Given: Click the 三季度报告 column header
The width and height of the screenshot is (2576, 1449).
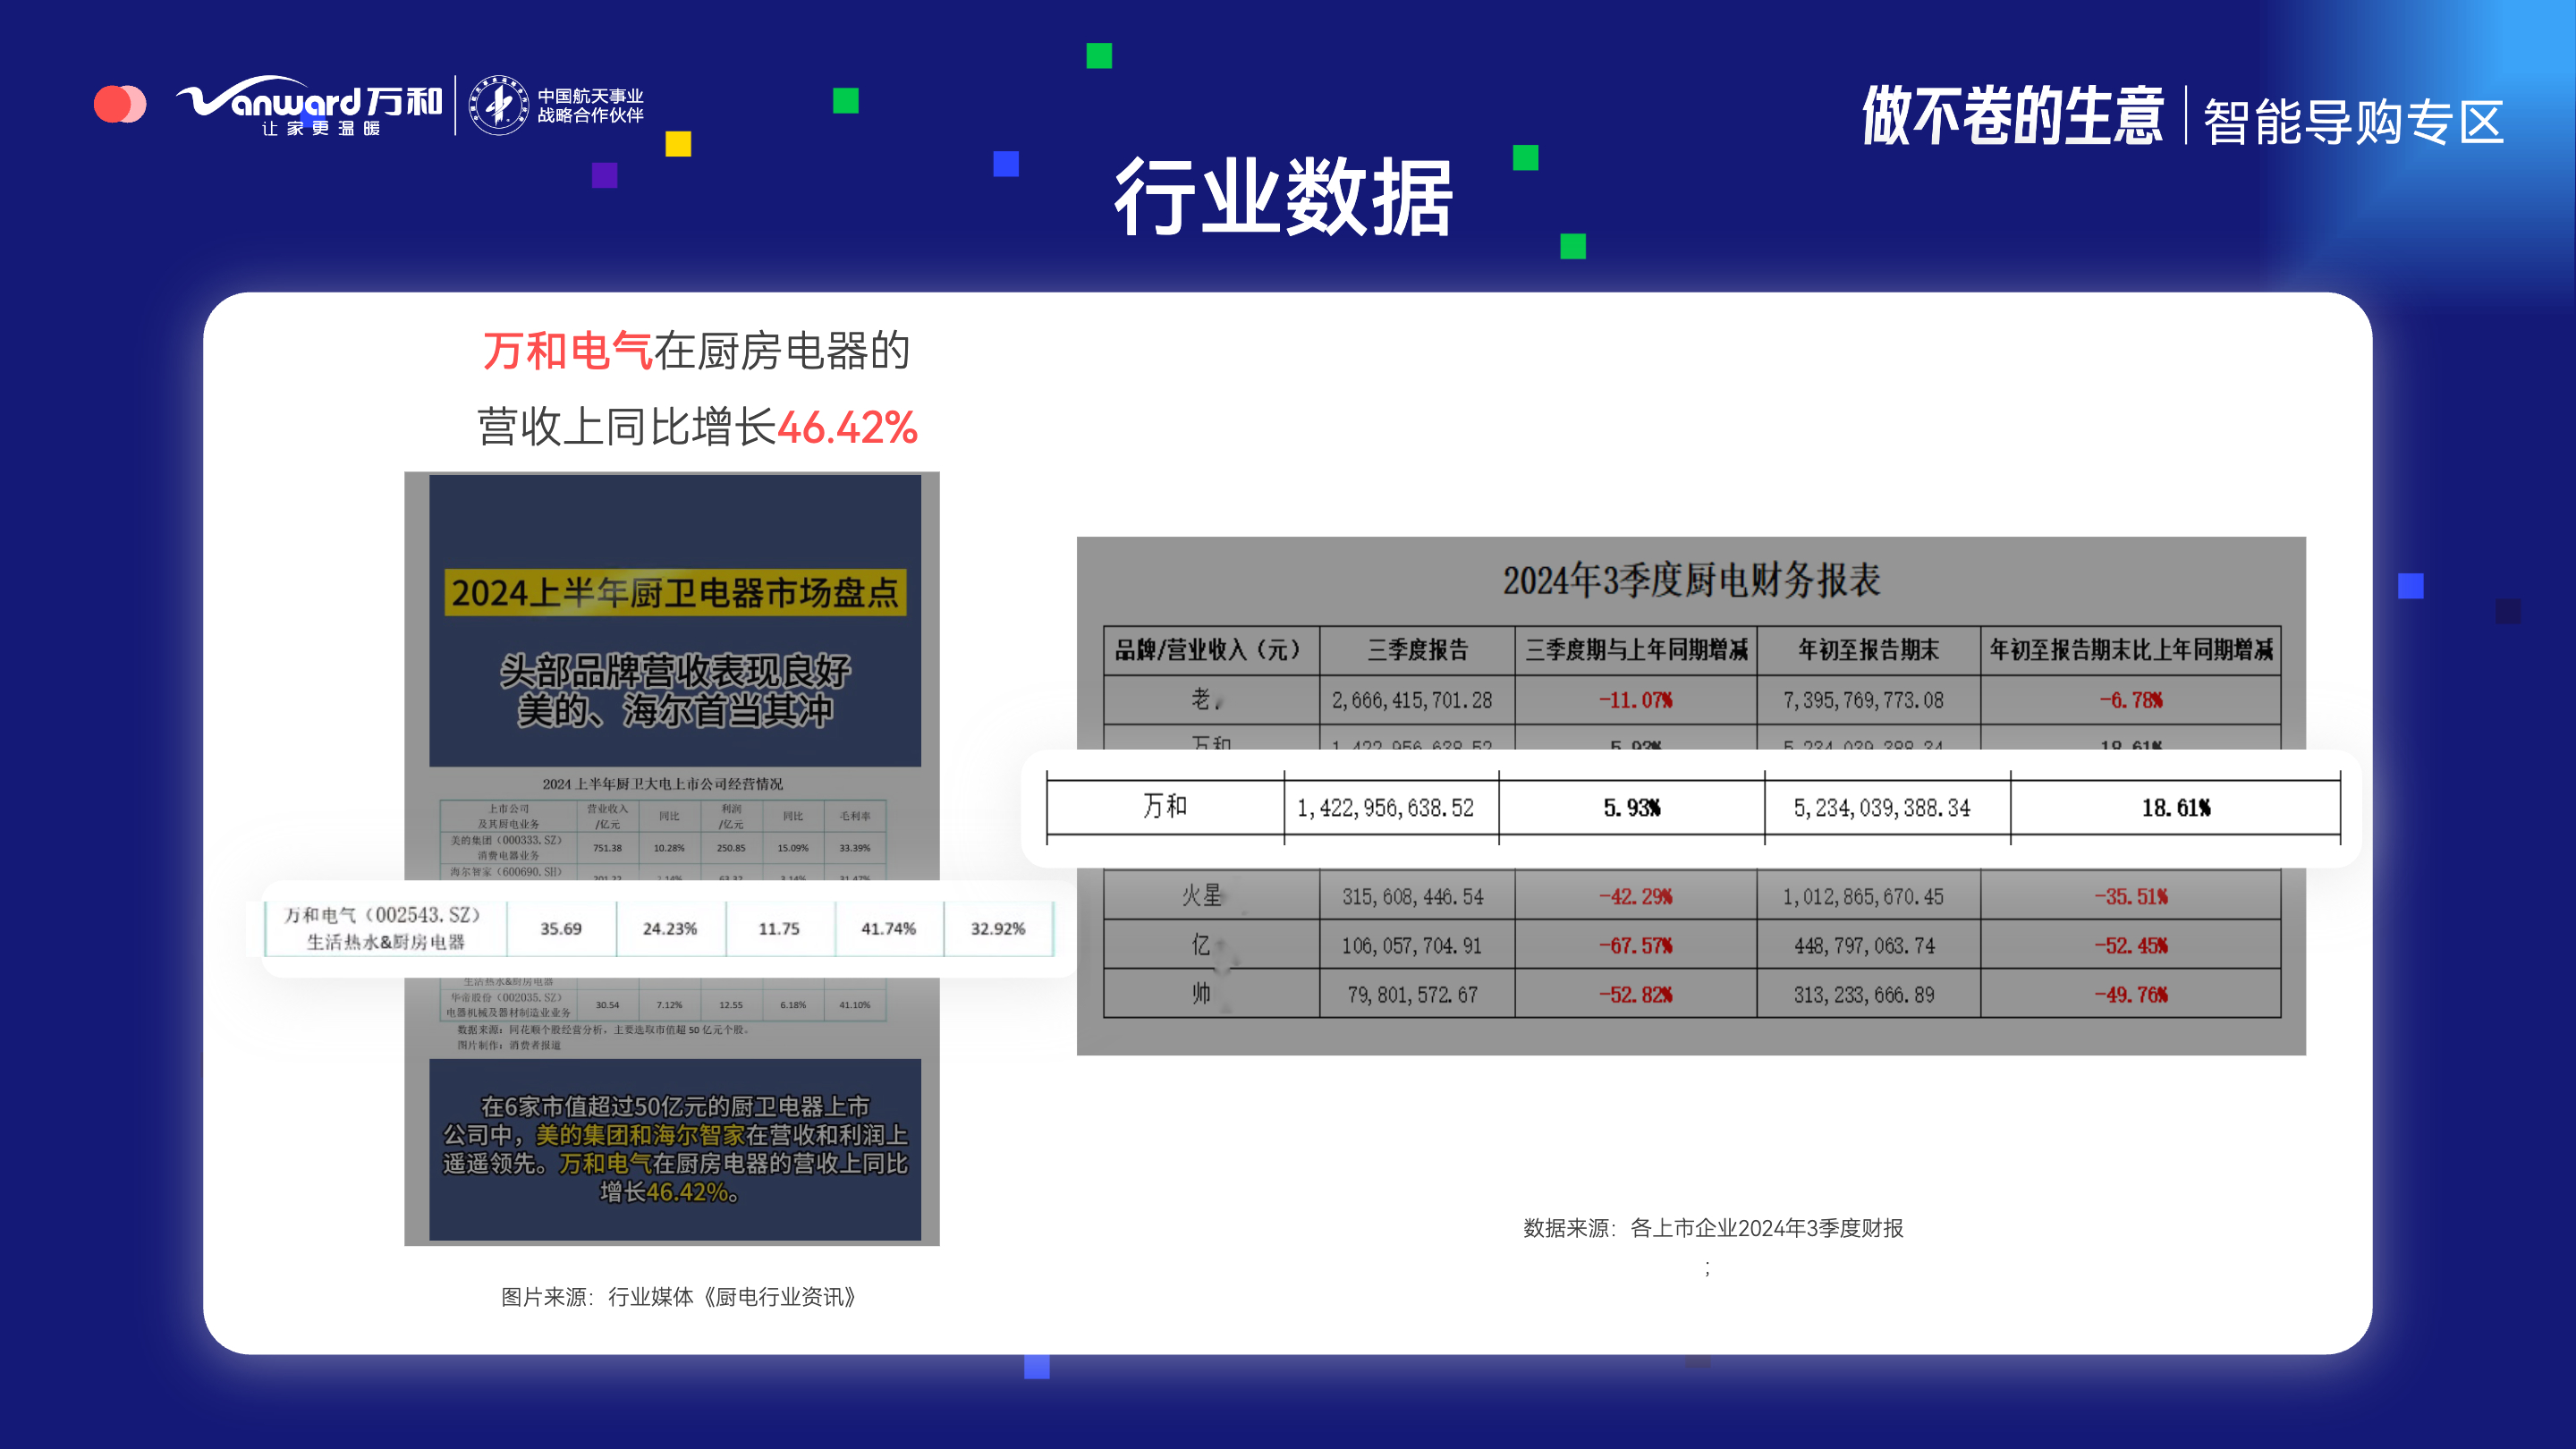Looking at the screenshot, I should tap(1417, 650).
